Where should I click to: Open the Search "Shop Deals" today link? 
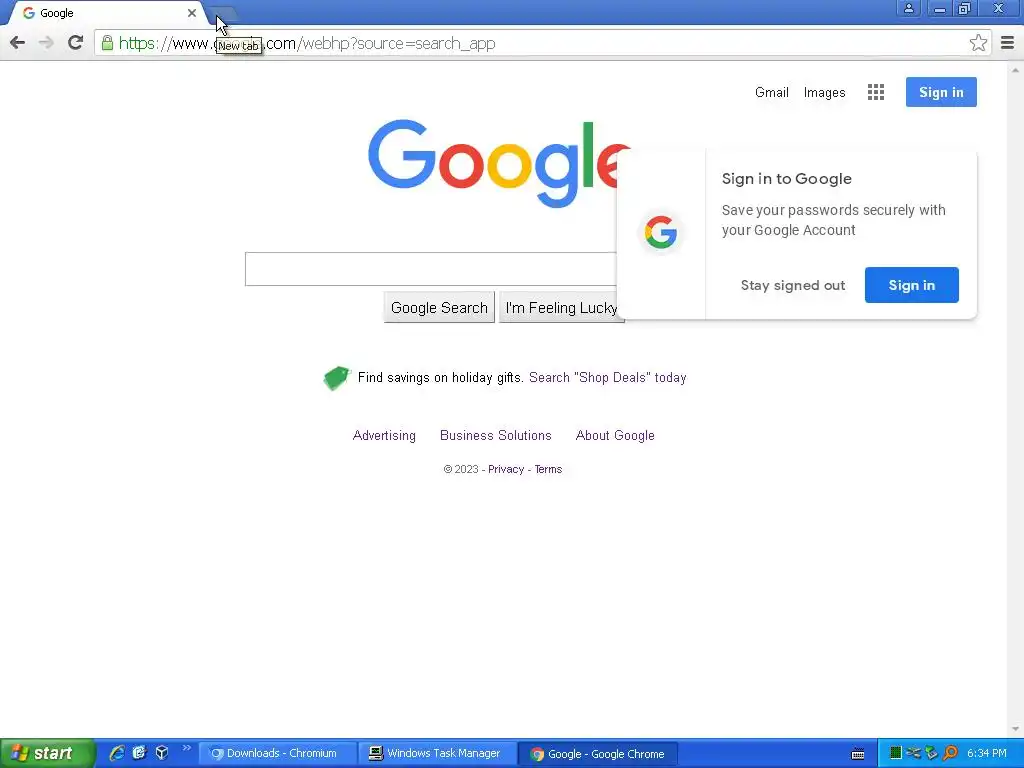tap(607, 377)
